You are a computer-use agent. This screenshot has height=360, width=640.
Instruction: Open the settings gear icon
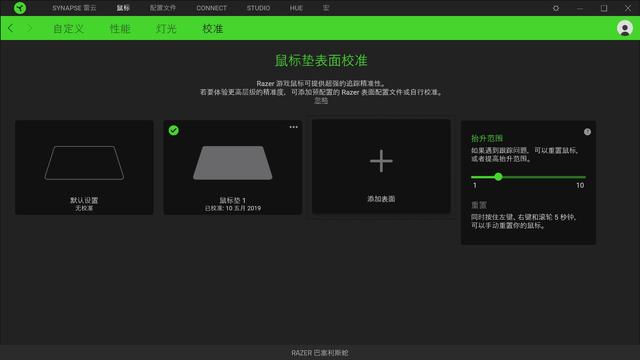[556, 8]
